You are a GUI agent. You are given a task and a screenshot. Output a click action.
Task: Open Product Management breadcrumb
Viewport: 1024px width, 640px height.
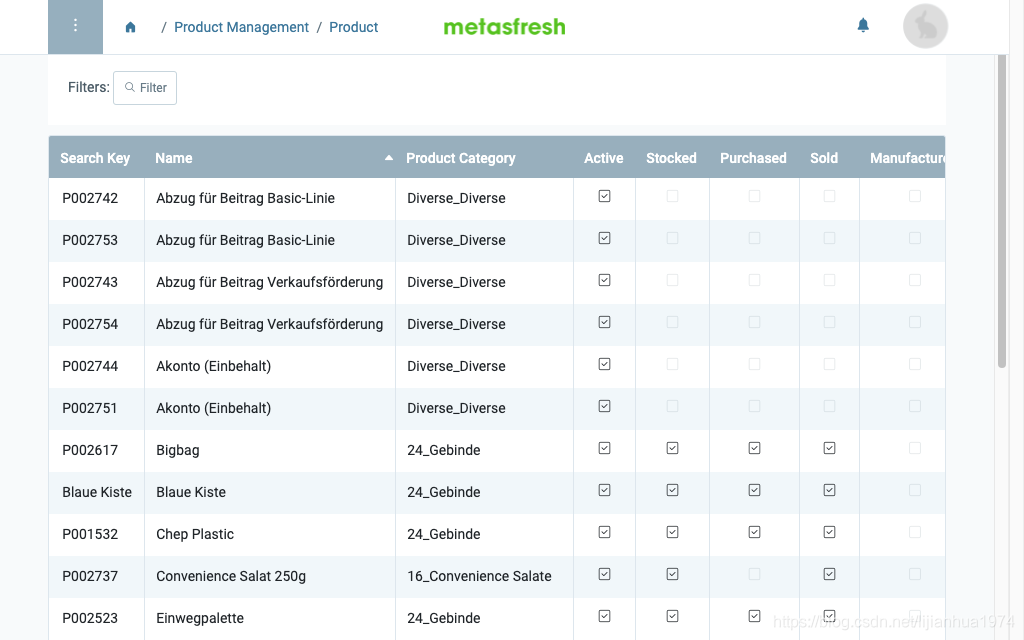[241, 27]
